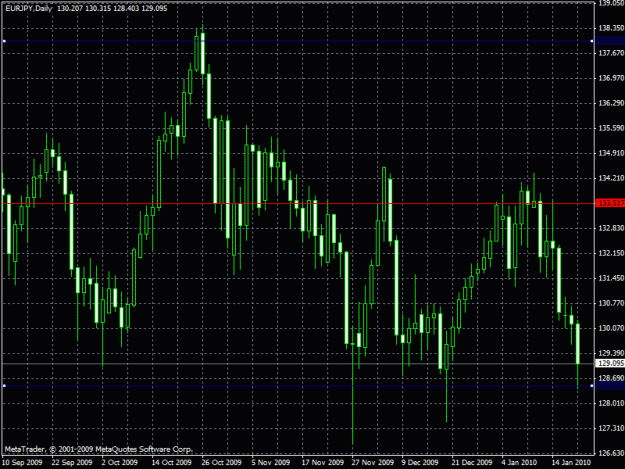Click the 132.150 price axis label
625x469 pixels.
coord(611,253)
